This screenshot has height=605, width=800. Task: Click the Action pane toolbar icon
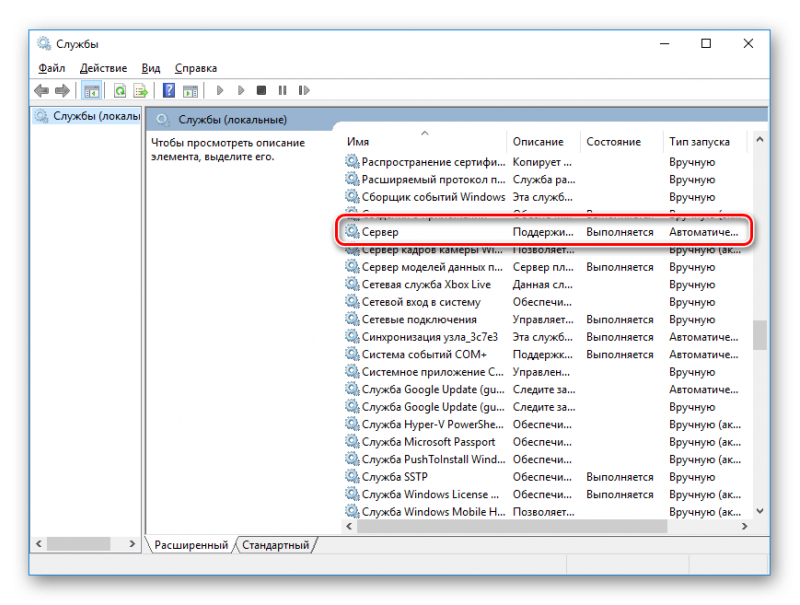click(x=190, y=91)
